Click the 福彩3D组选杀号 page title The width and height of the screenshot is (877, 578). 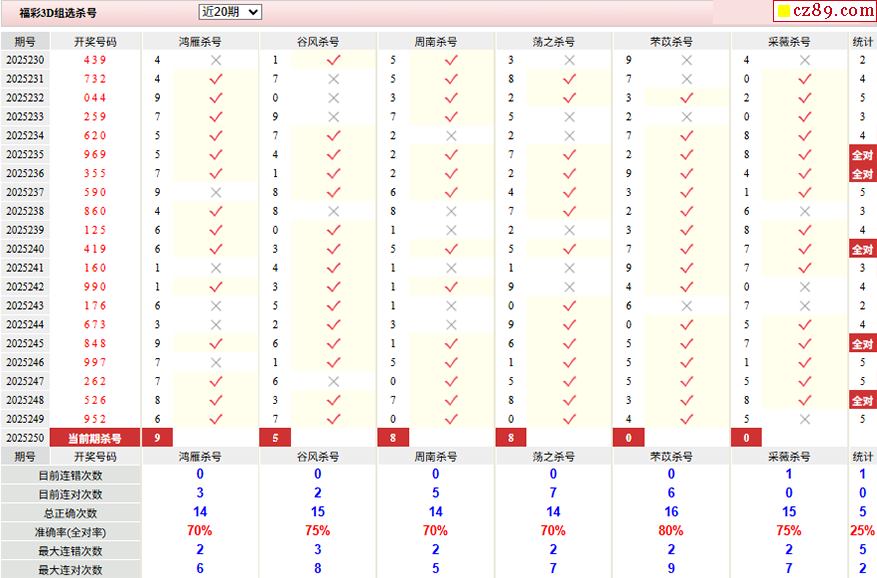[x=58, y=13]
